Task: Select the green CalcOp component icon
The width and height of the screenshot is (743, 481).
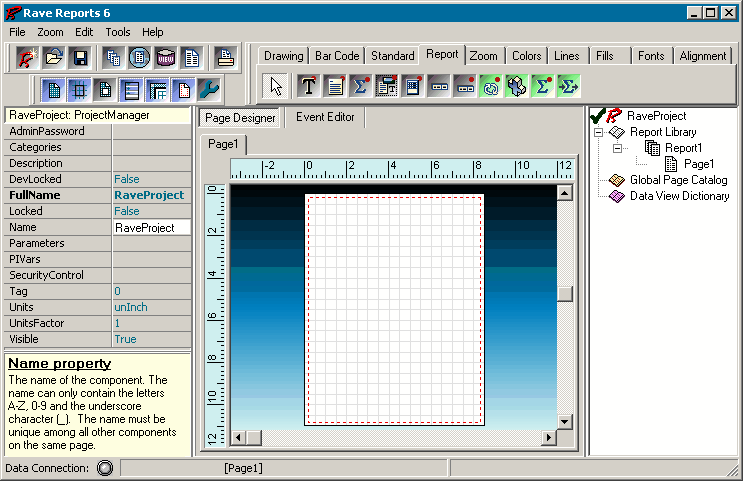Action: tap(516, 86)
